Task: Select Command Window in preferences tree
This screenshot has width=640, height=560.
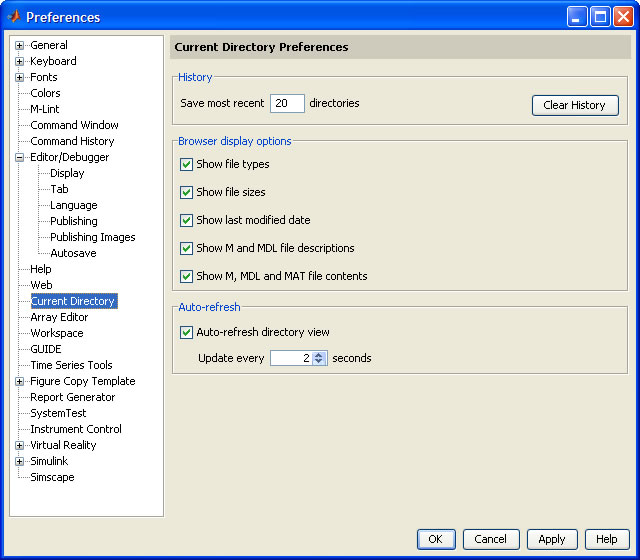Action: 74,125
